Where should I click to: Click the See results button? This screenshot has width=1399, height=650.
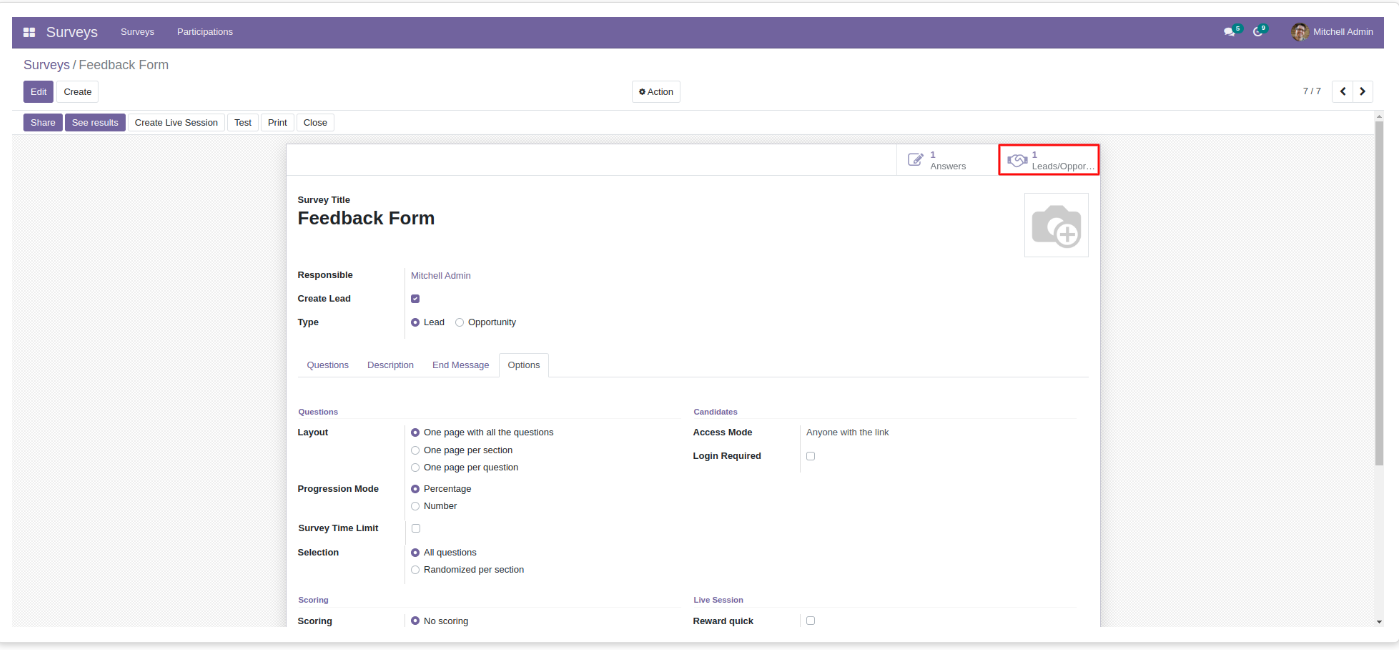[x=95, y=123]
